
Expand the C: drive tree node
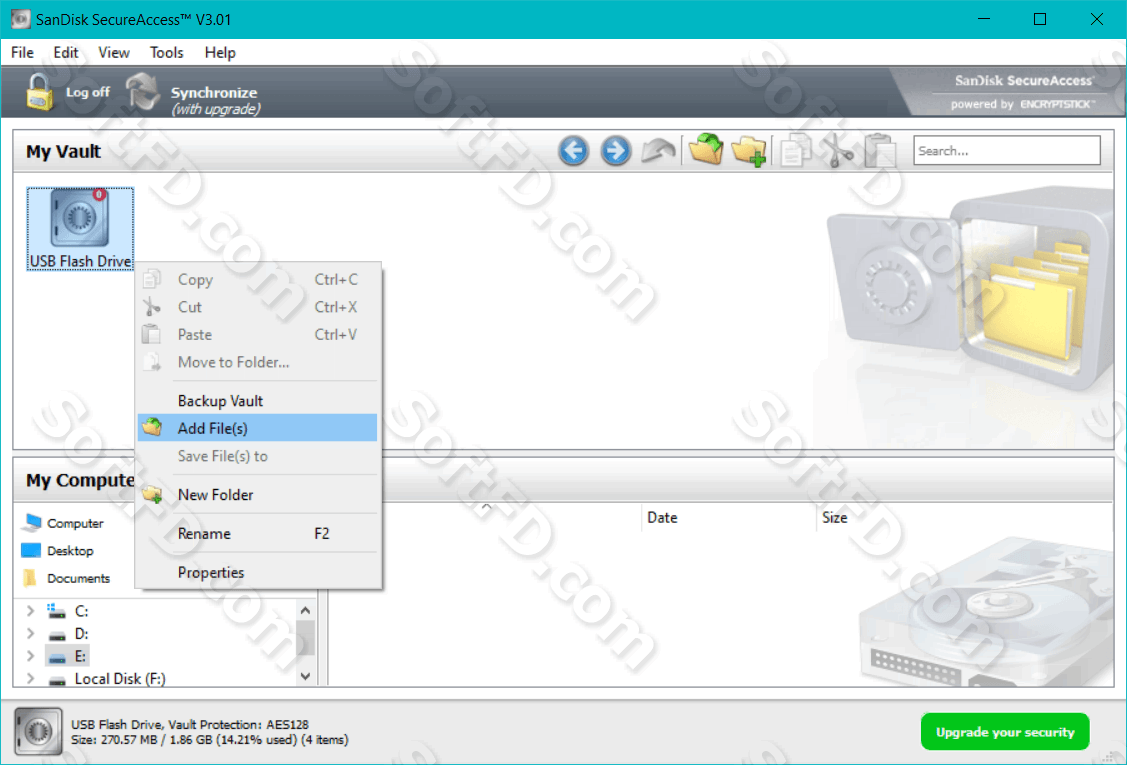pos(30,611)
